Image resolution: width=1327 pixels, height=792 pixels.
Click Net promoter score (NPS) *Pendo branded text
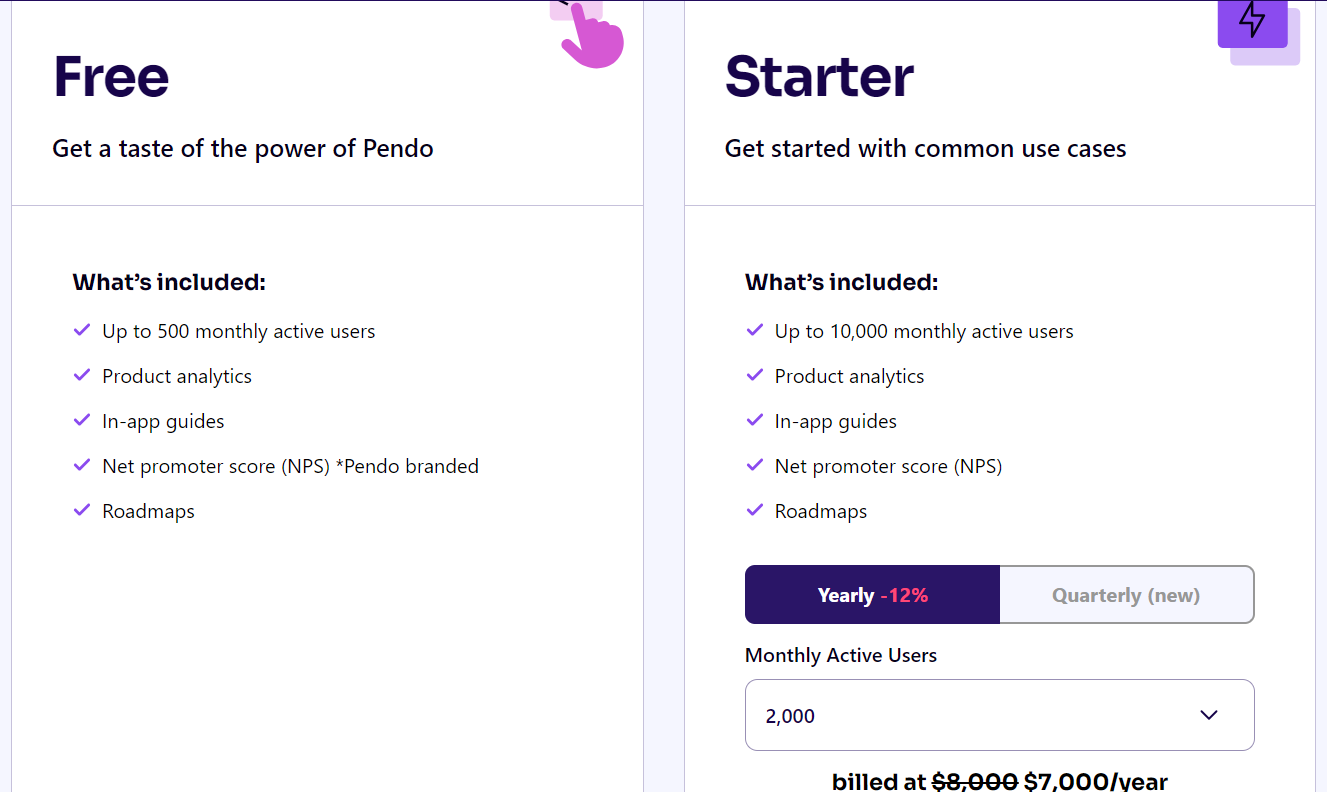[290, 466]
